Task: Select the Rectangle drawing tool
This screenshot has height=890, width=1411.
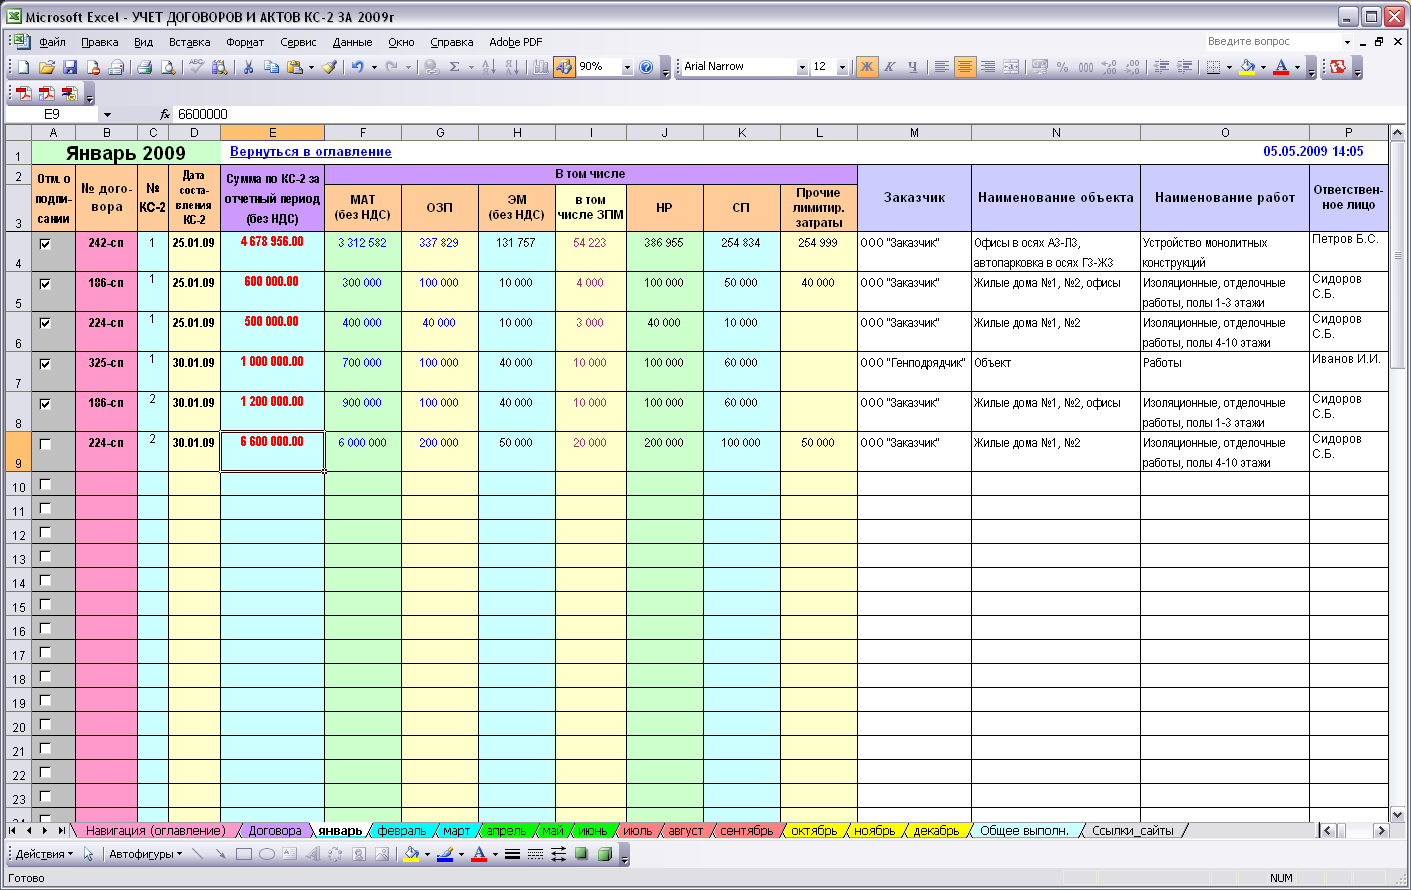Action: pos(243,854)
